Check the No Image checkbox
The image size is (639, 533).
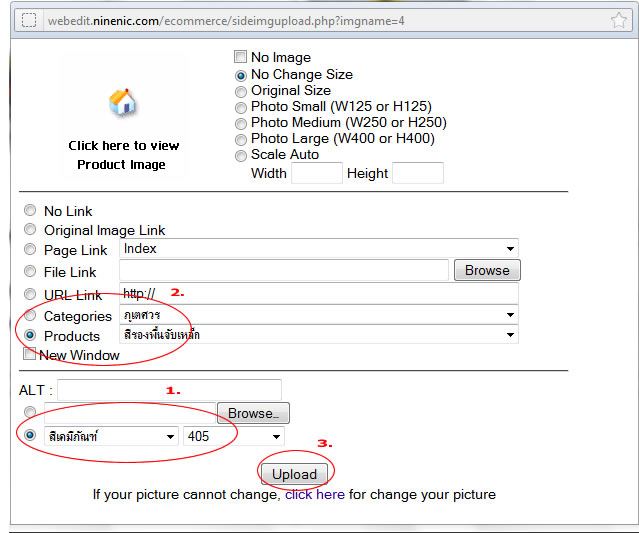[x=240, y=58]
